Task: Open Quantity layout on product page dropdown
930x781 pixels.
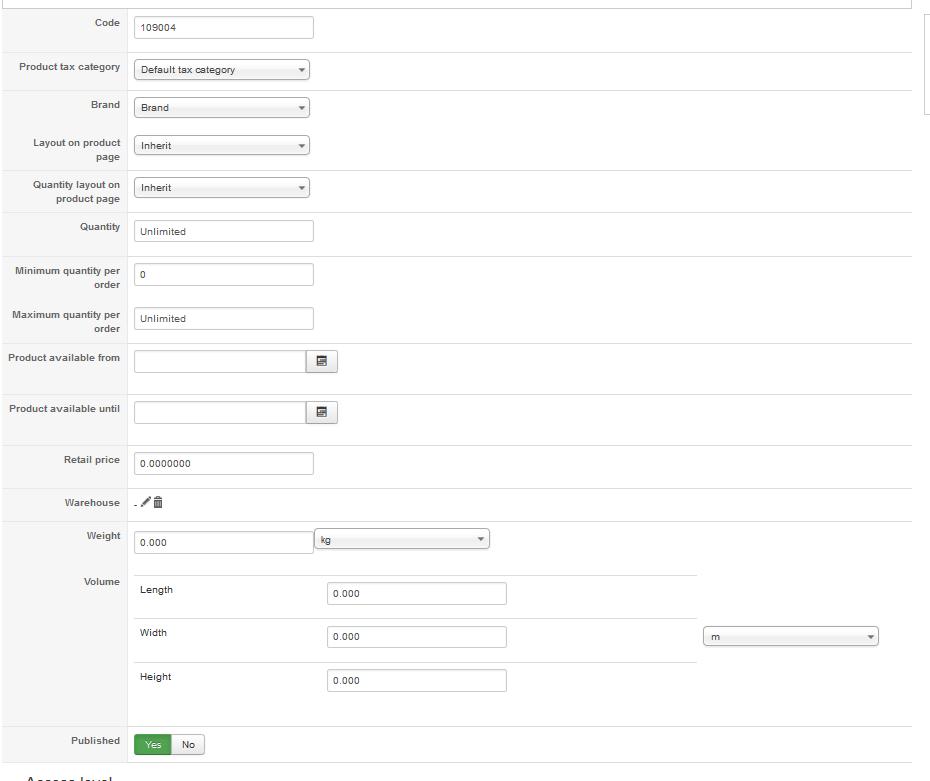Action: pos(222,188)
